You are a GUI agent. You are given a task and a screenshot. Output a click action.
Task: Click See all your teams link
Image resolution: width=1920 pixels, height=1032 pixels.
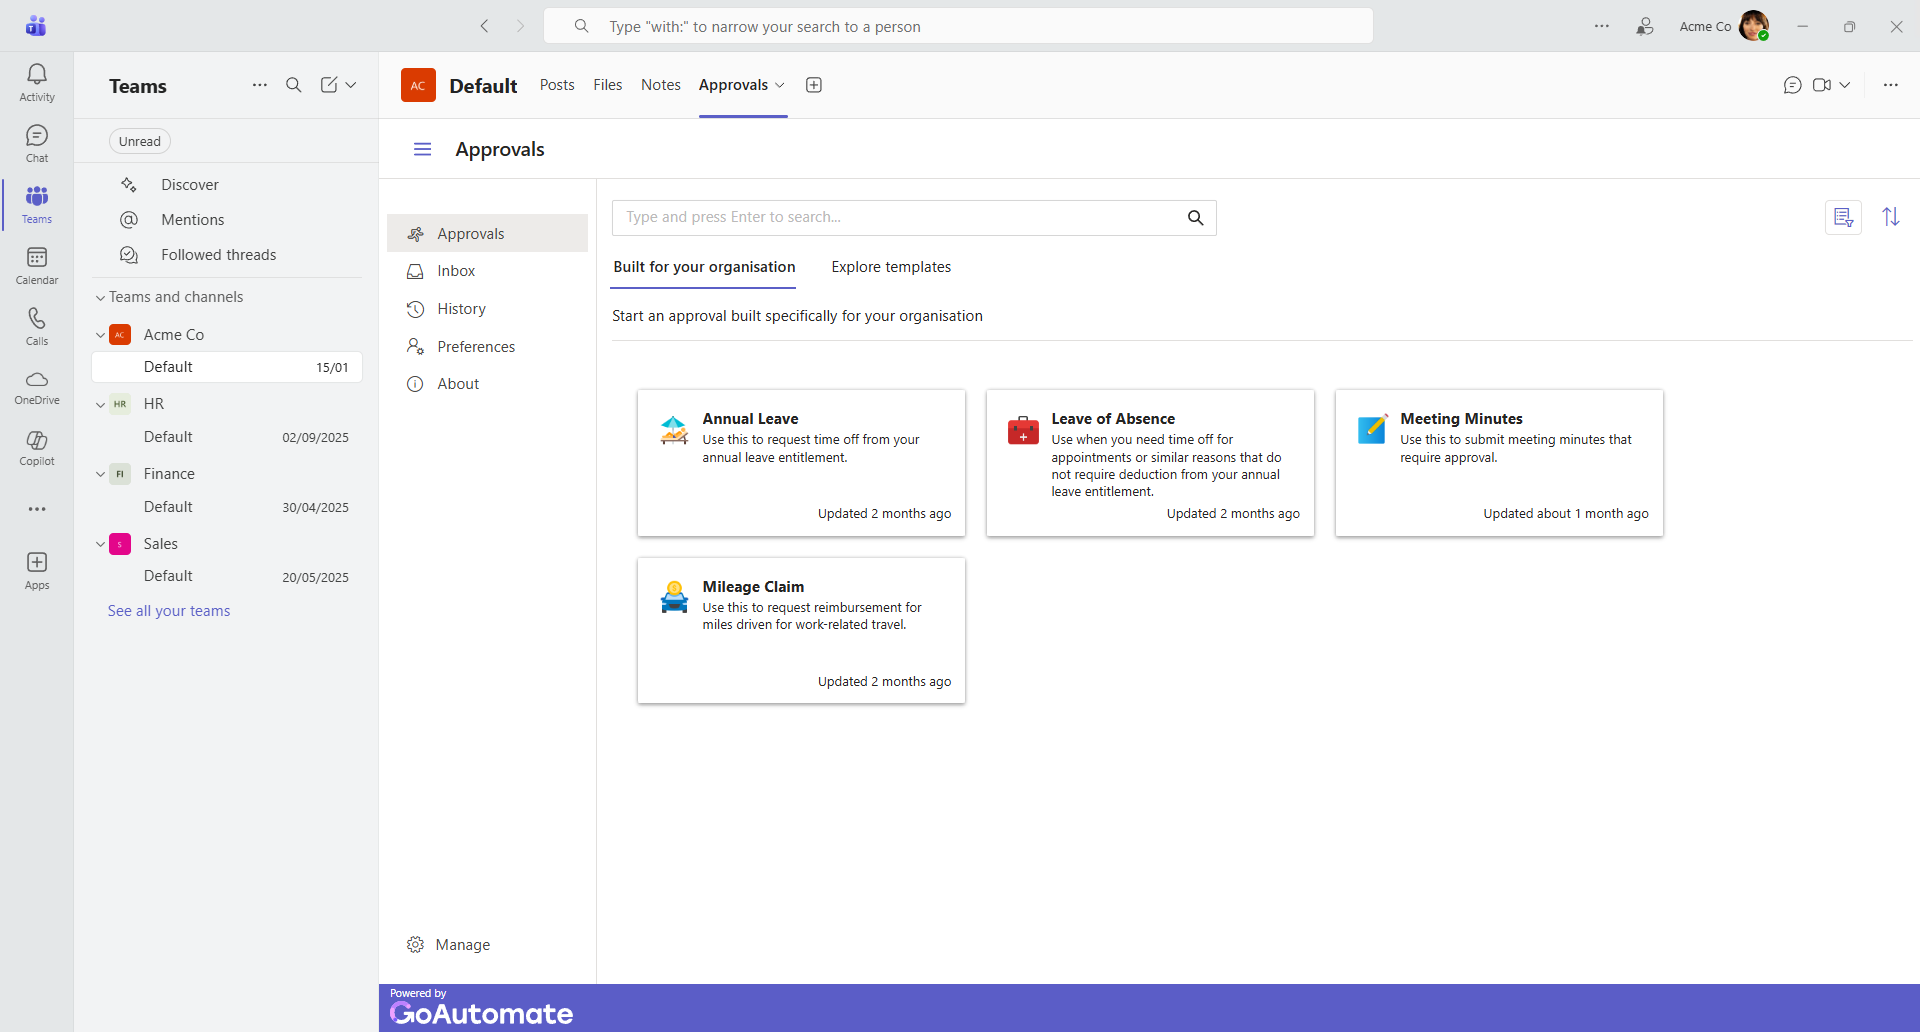click(x=169, y=611)
